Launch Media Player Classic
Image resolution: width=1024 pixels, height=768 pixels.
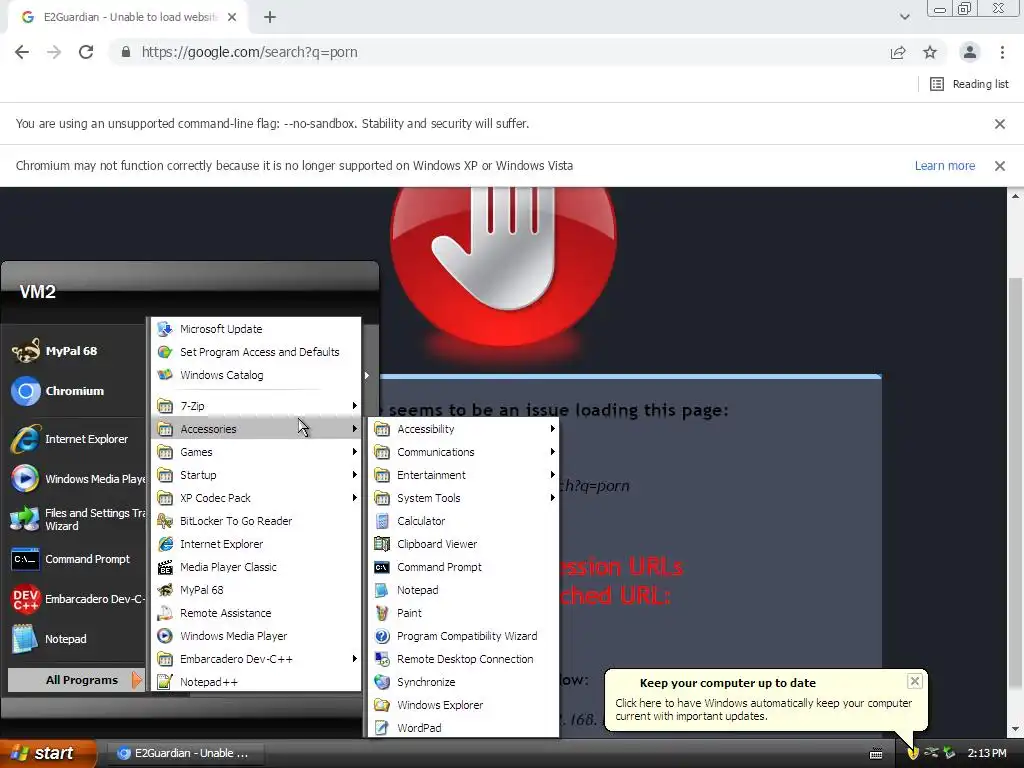256,567
